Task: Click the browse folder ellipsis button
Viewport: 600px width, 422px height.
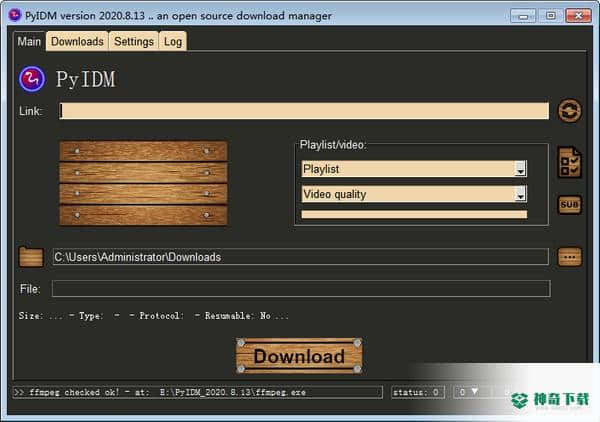Action: [x=570, y=257]
